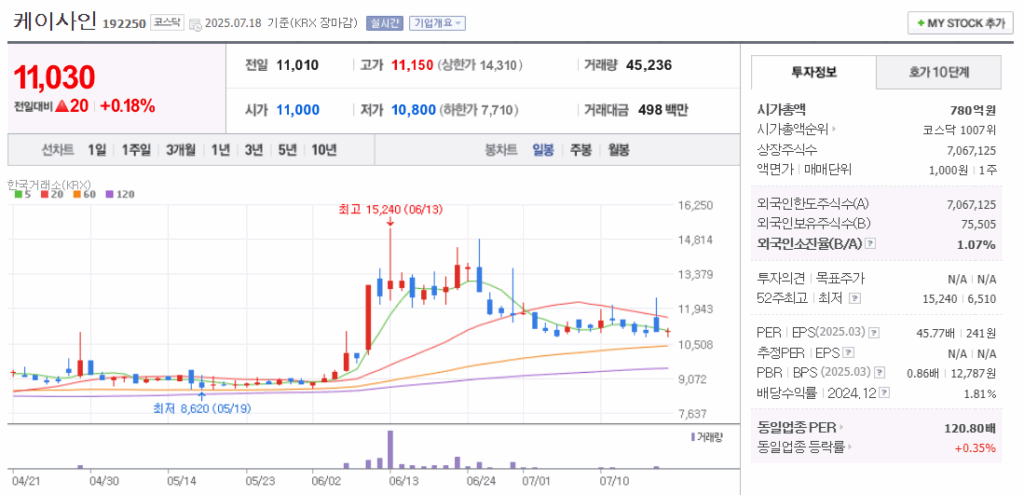Click the calendar clock icon beside 2025.07.18
This screenshot has height=495, width=1024.
(195, 24)
